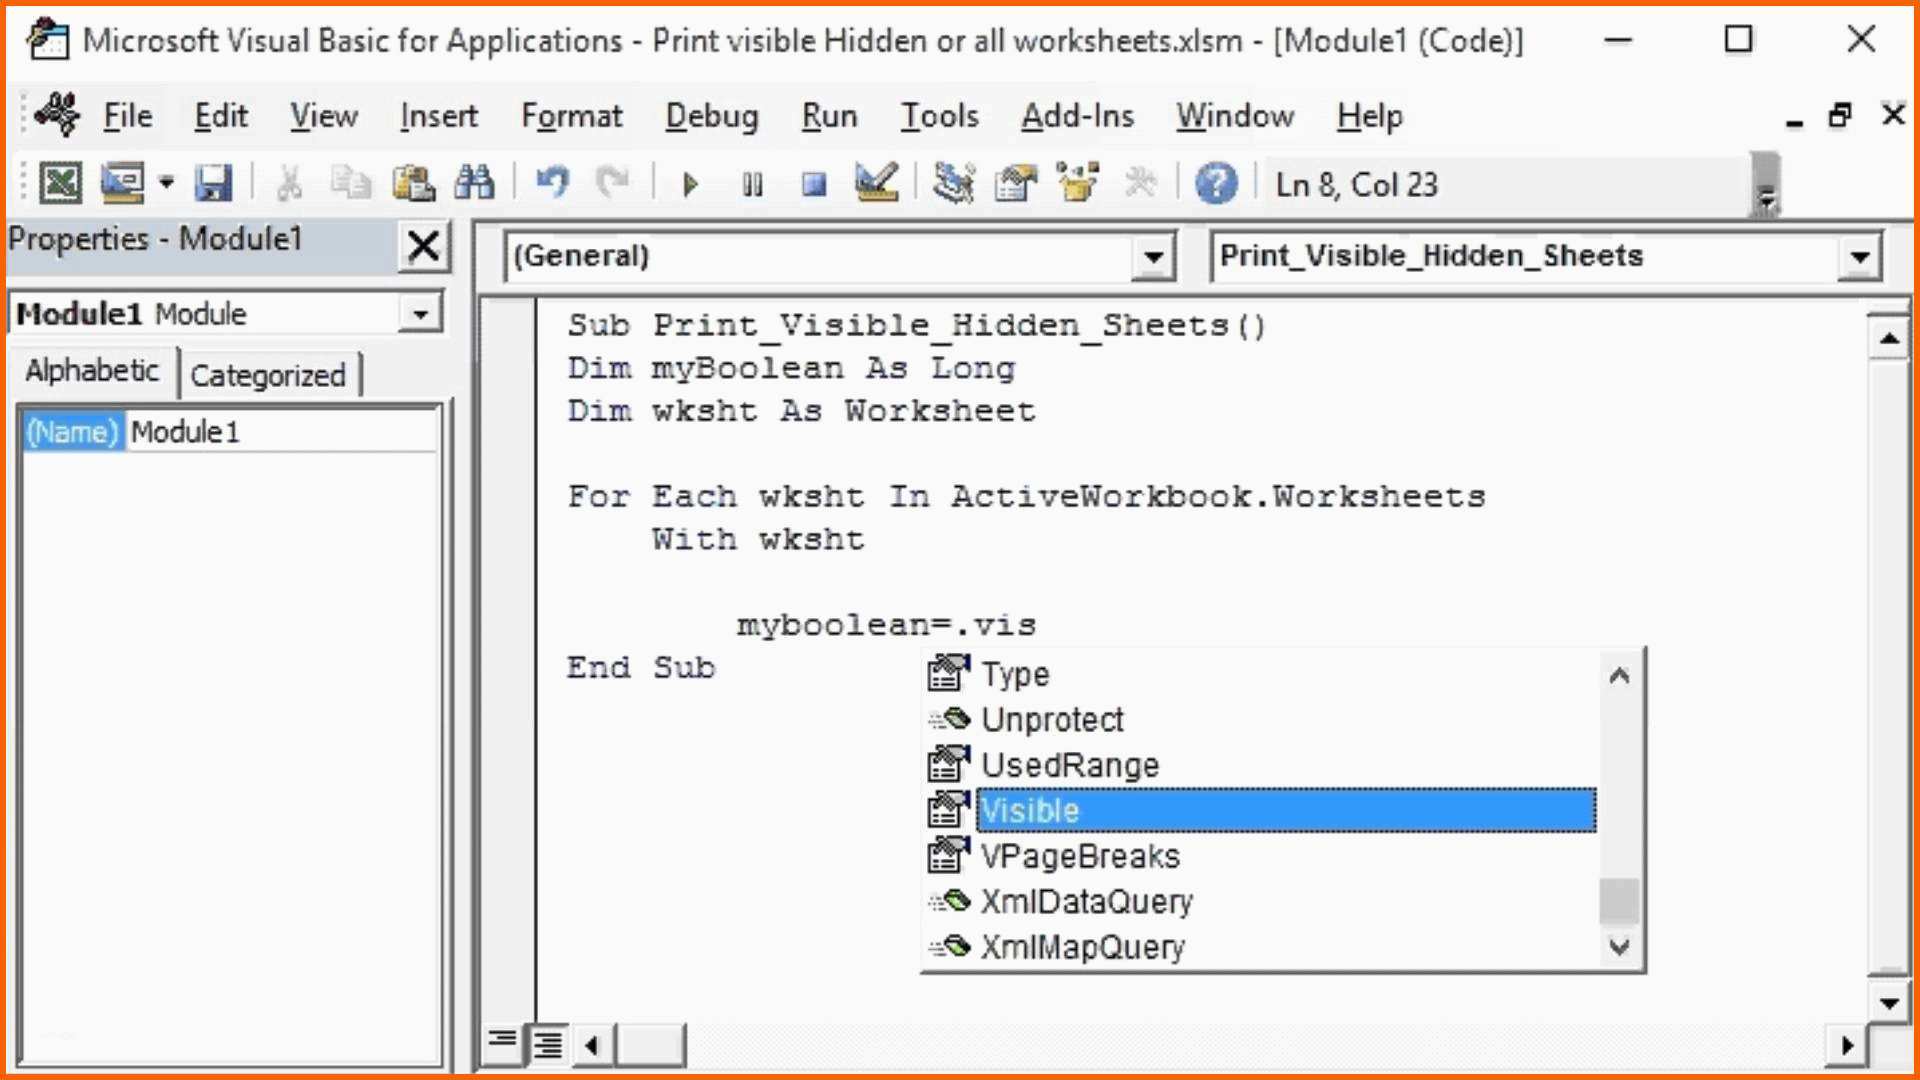Open the Insert menu
This screenshot has width=1920, height=1080.
coord(438,116)
